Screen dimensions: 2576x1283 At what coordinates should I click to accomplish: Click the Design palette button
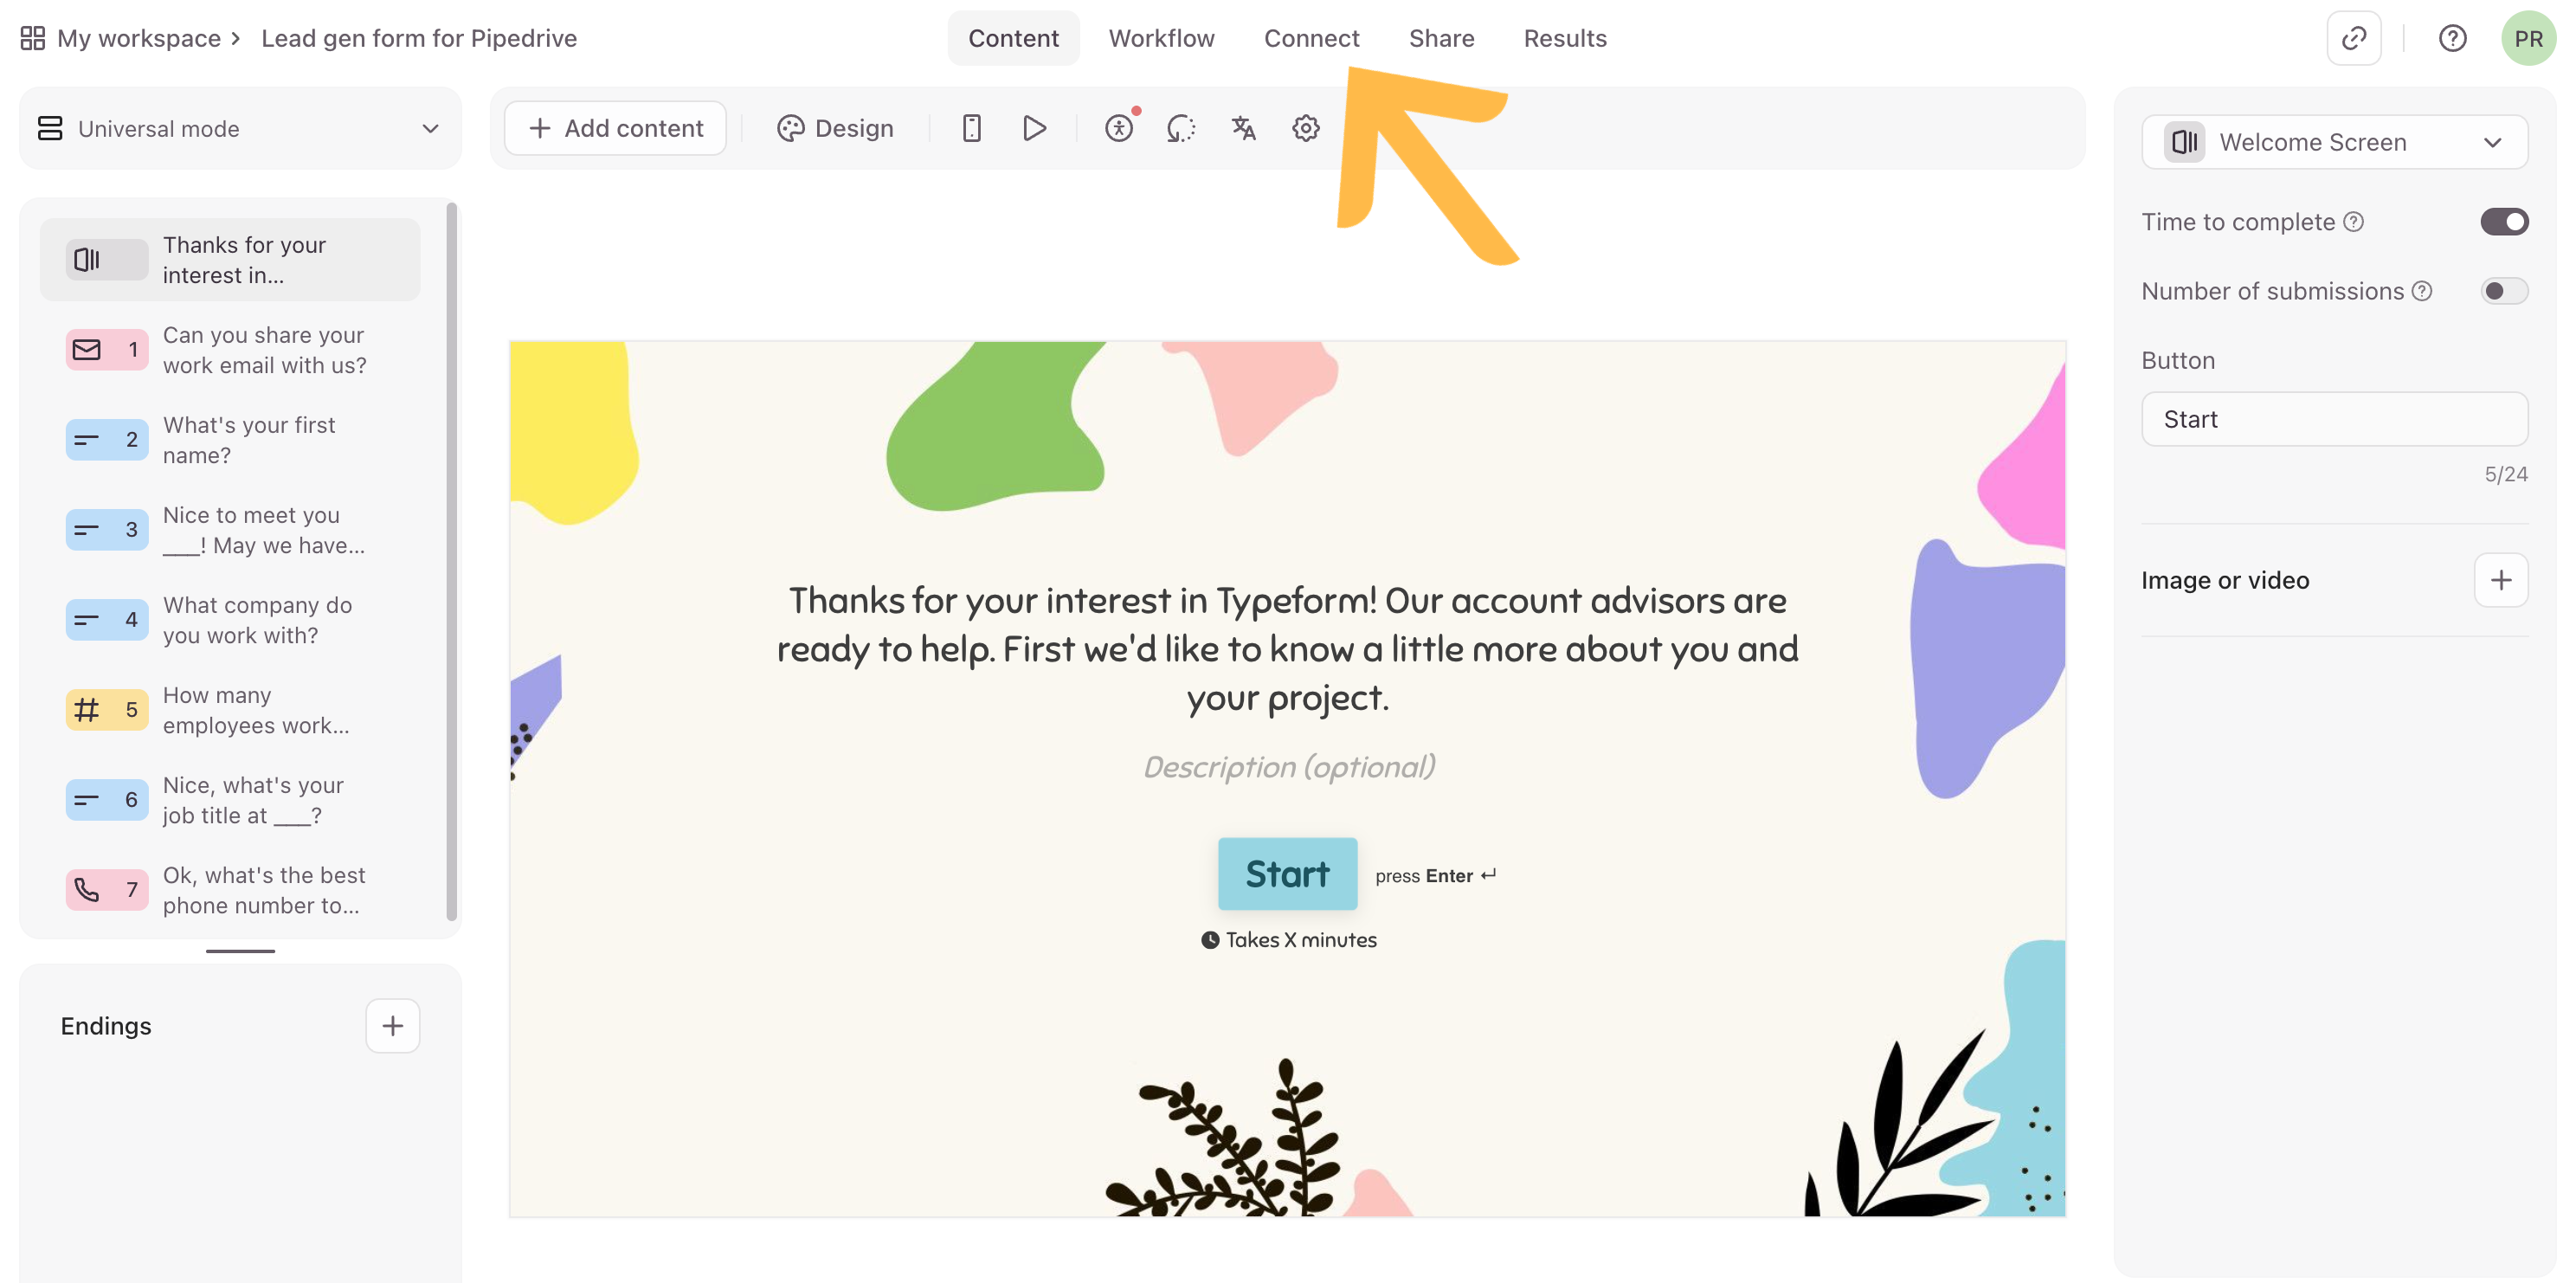click(x=835, y=128)
